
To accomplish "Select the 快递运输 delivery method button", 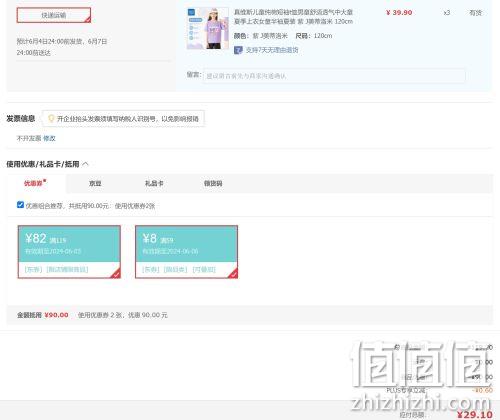I will pyautogui.click(x=54, y=15).
